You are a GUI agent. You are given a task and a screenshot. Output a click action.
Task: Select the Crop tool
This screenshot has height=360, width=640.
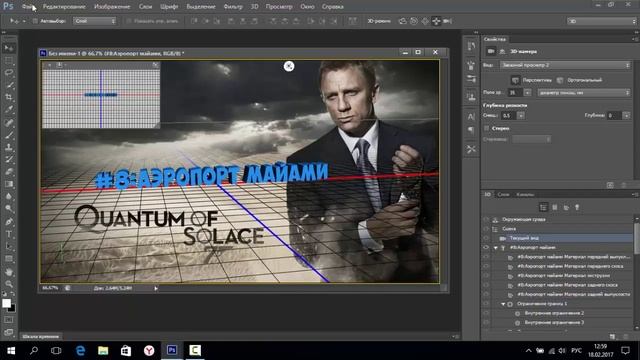coord(9,98)
